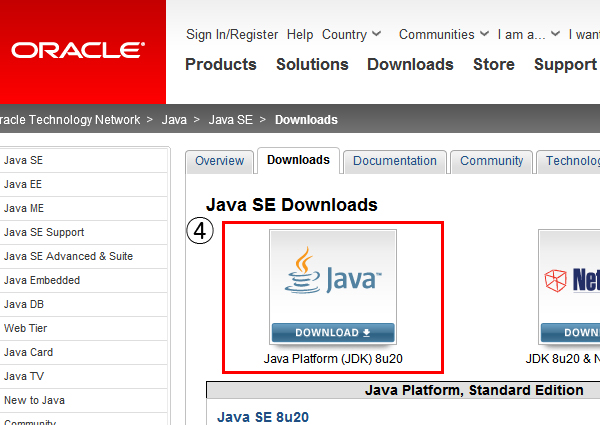Expand the Communities dropdown
Image resolution: width=600 pixels, height=425 pixels.
tap(444, 34)
